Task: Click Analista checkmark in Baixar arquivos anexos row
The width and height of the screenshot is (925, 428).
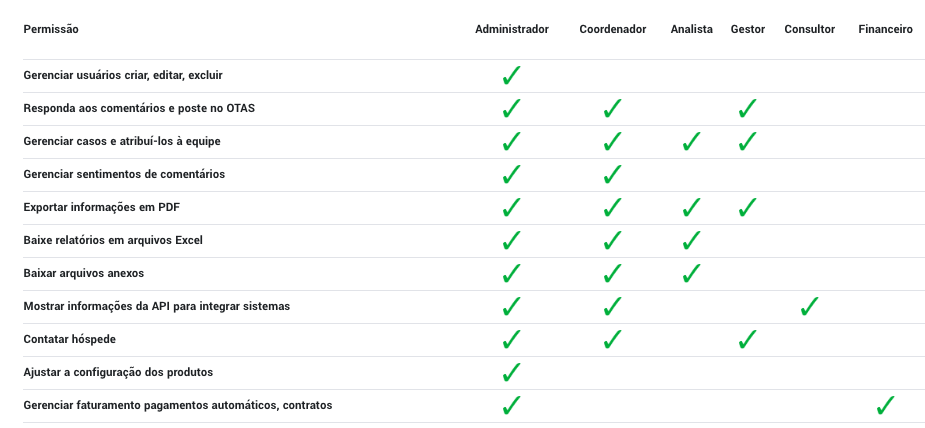Action: pyautogui.click(x=691, y=274)
